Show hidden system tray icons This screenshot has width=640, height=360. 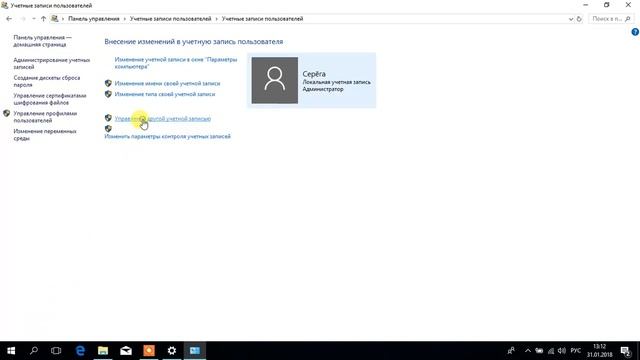tap(528, 351)
